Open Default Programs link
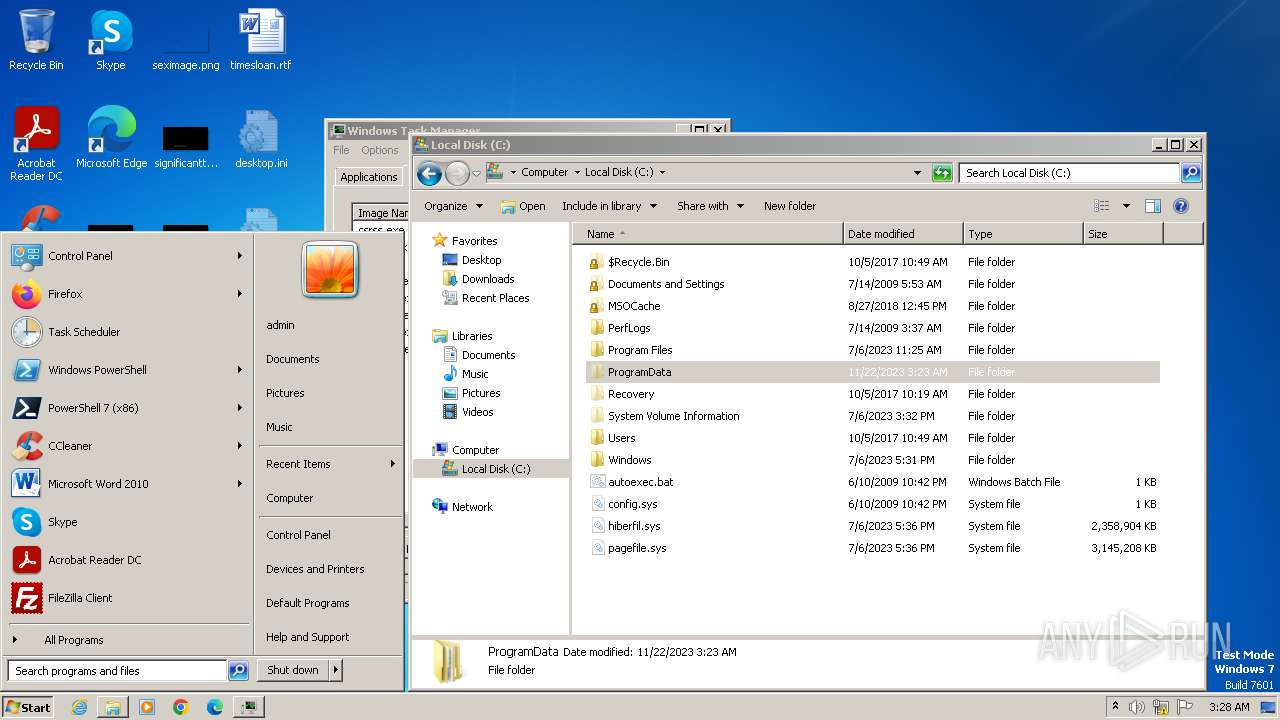The width and height of the screenshot is (1280, 720). 307,603
